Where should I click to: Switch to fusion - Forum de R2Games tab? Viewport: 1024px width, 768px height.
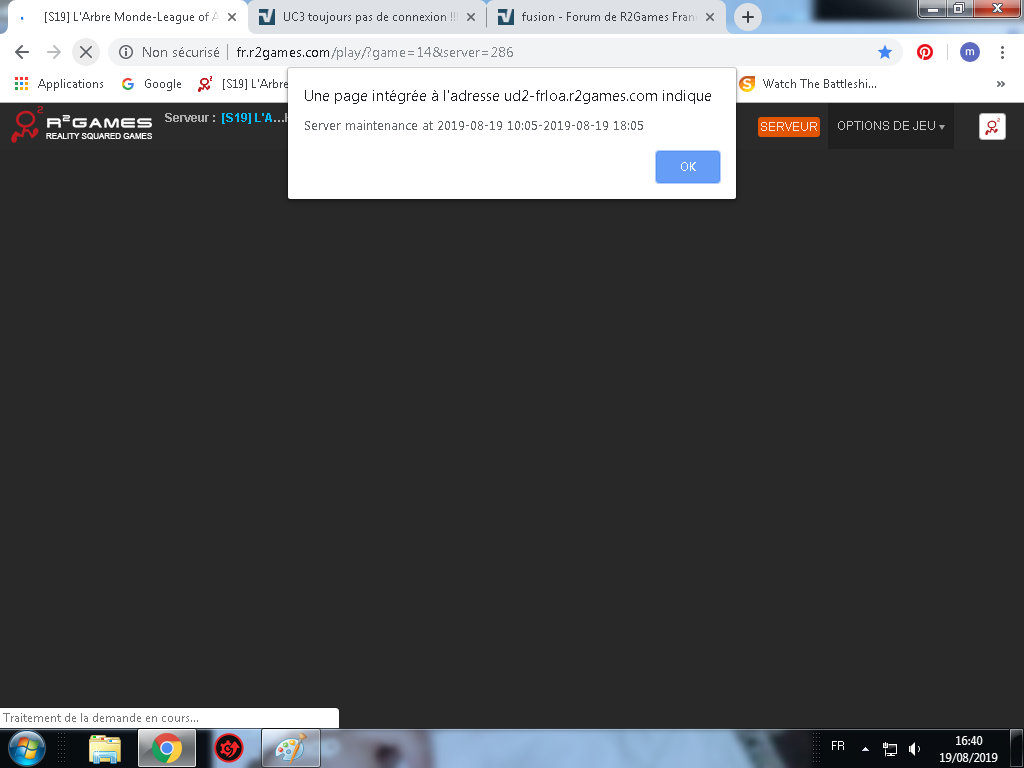(605, 17)
